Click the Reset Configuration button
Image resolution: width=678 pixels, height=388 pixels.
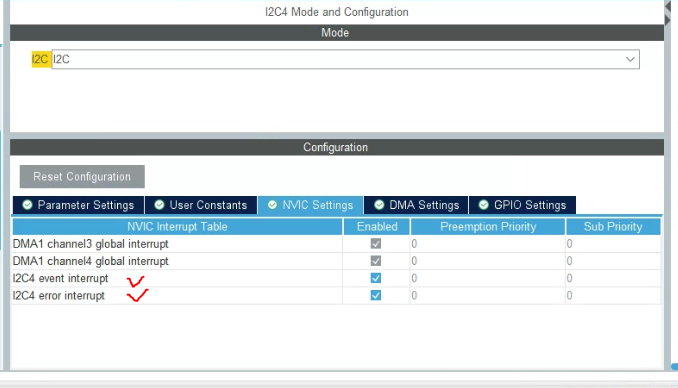82,176
